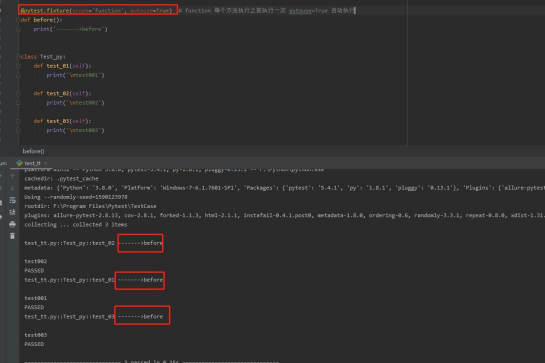Click the 'plugins:' console output line

284,216
